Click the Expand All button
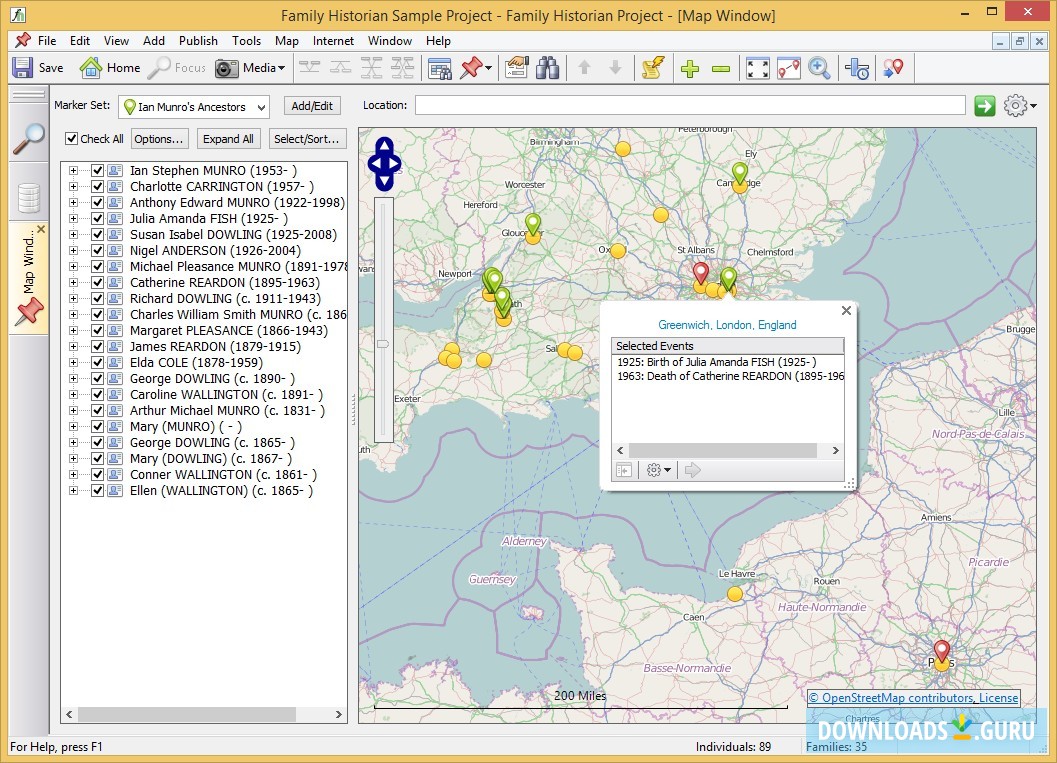 click(x=228, y=139)
